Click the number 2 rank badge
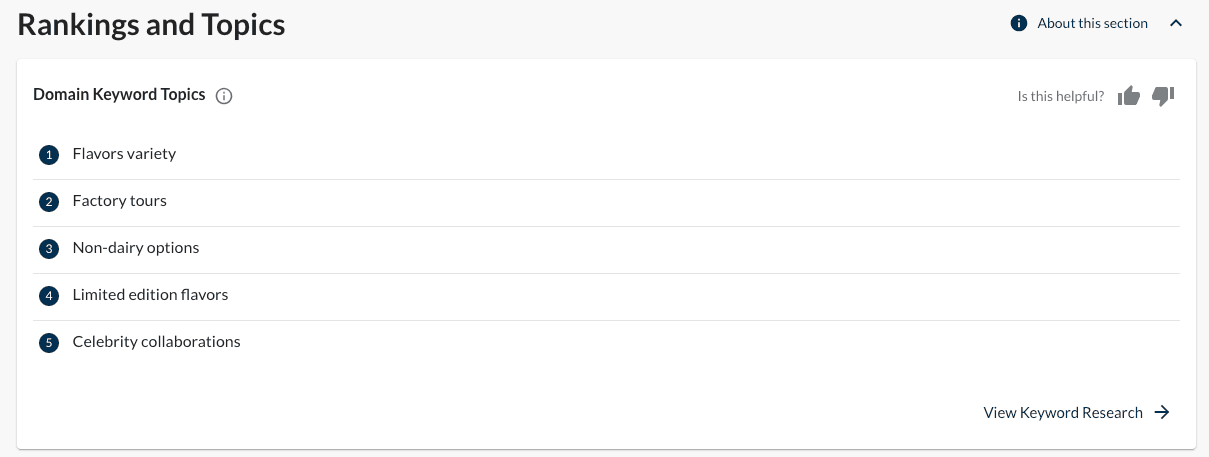The height and width of the screenshot is (457, 1209). [49, 202]
